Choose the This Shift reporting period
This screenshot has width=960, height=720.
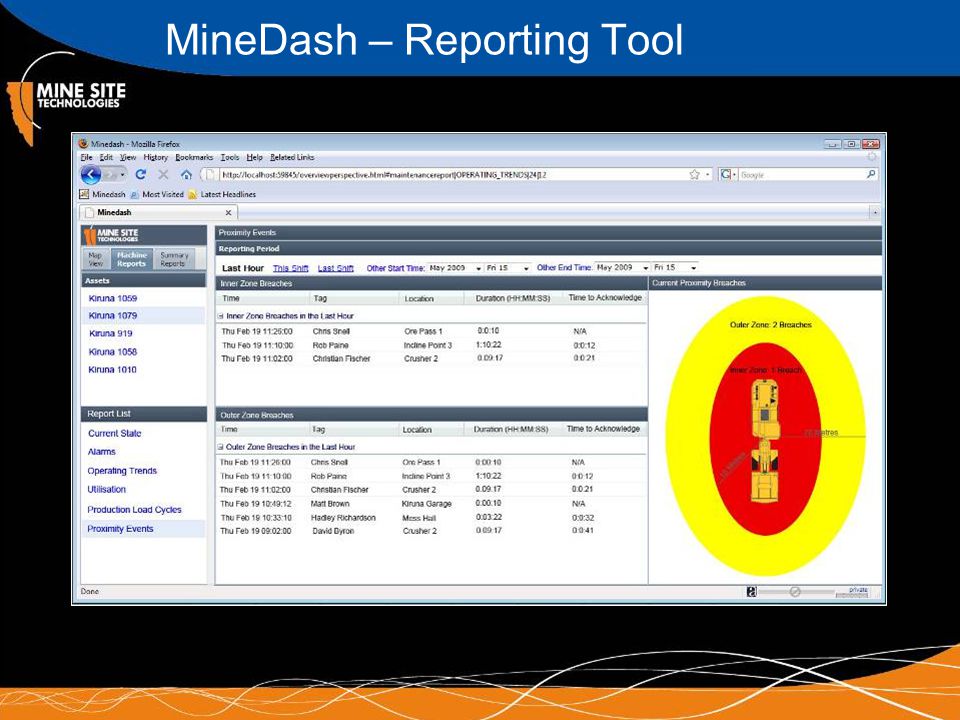pyautogui.click(x=290, y=268)
